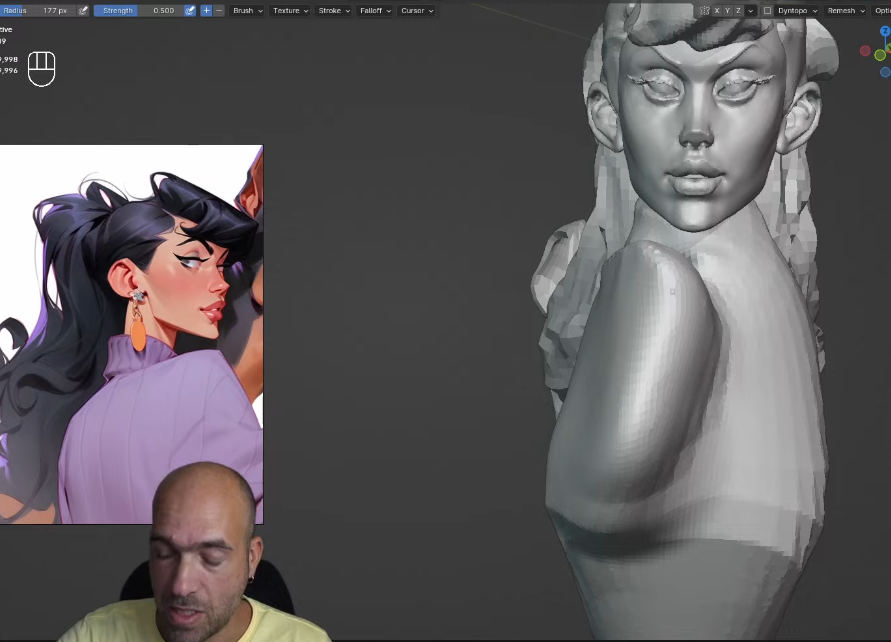891x642 pixels.
Task: Click the blue Z axis on gizmo
Action: [885, 31]
